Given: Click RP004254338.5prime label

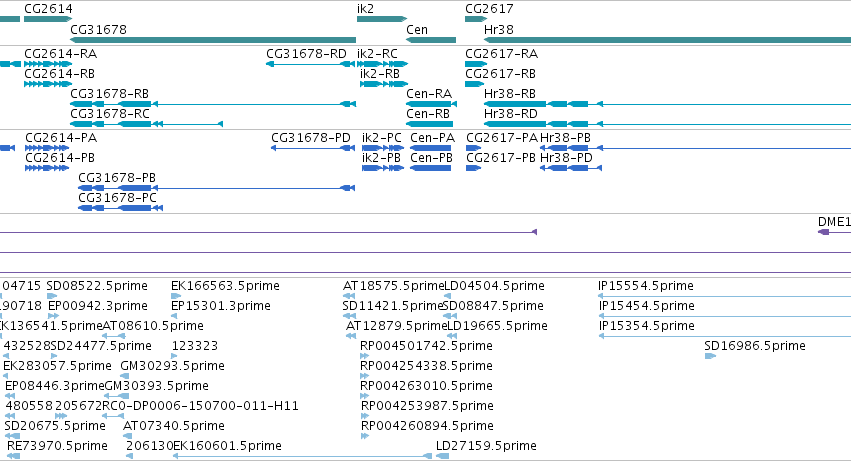Looking at the screenshot, I should [427, 367].
